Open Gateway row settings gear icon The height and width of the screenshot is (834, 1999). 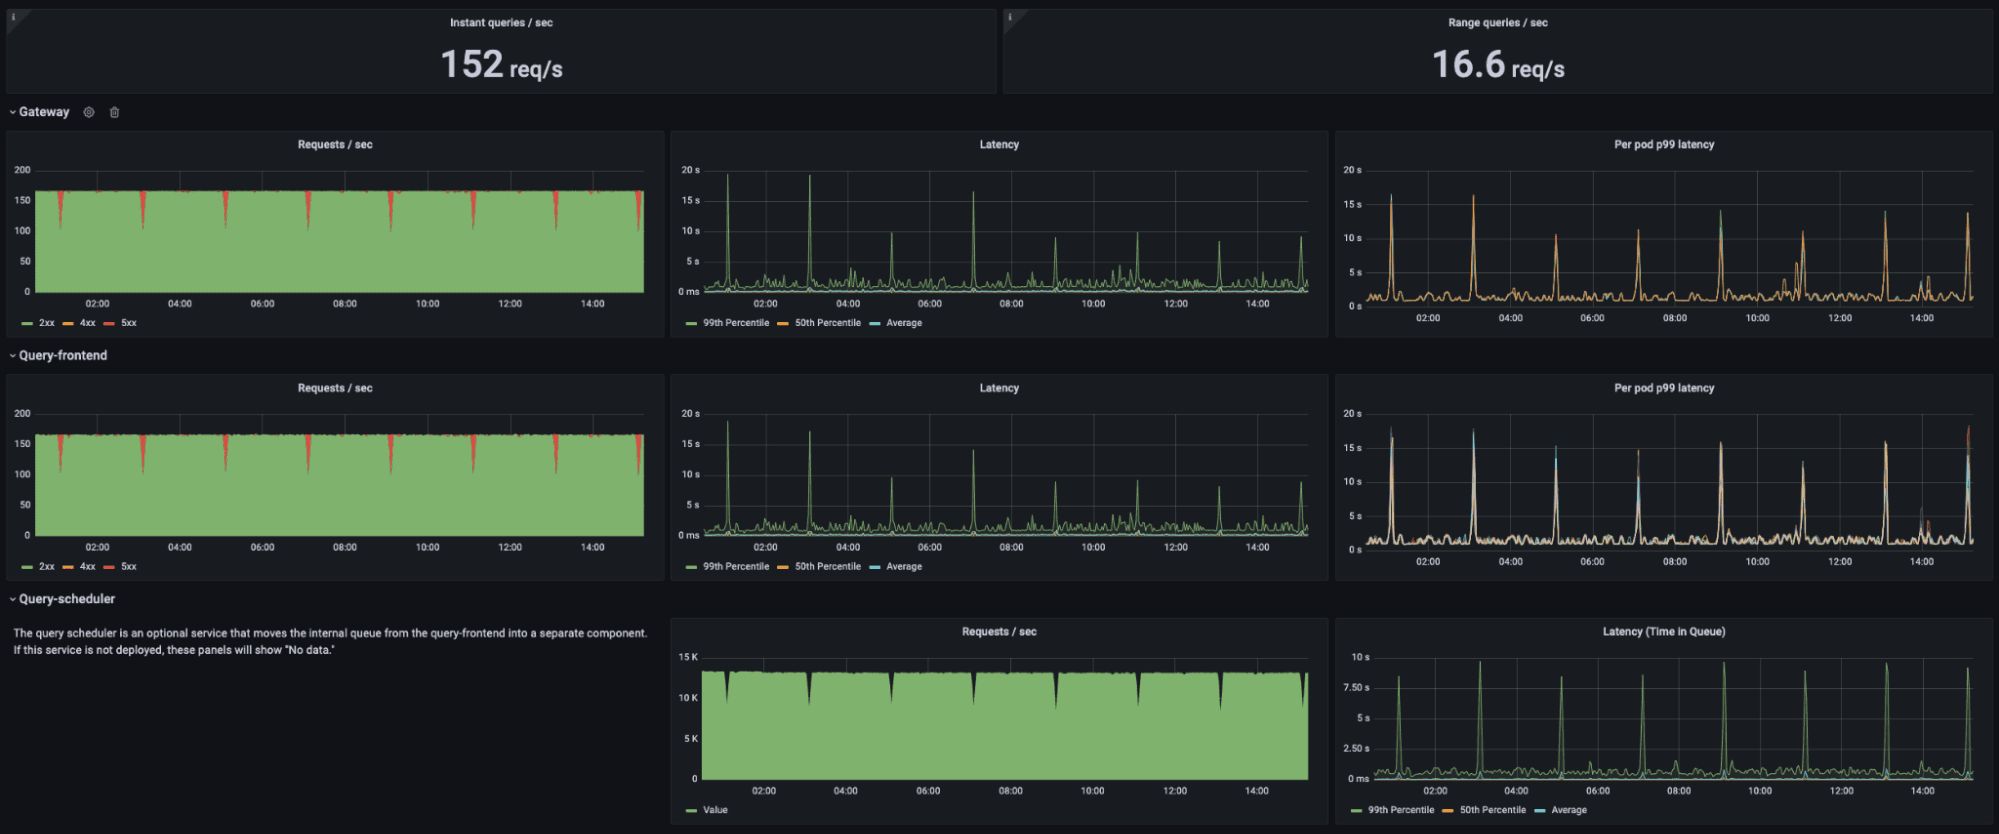(89, 112)
